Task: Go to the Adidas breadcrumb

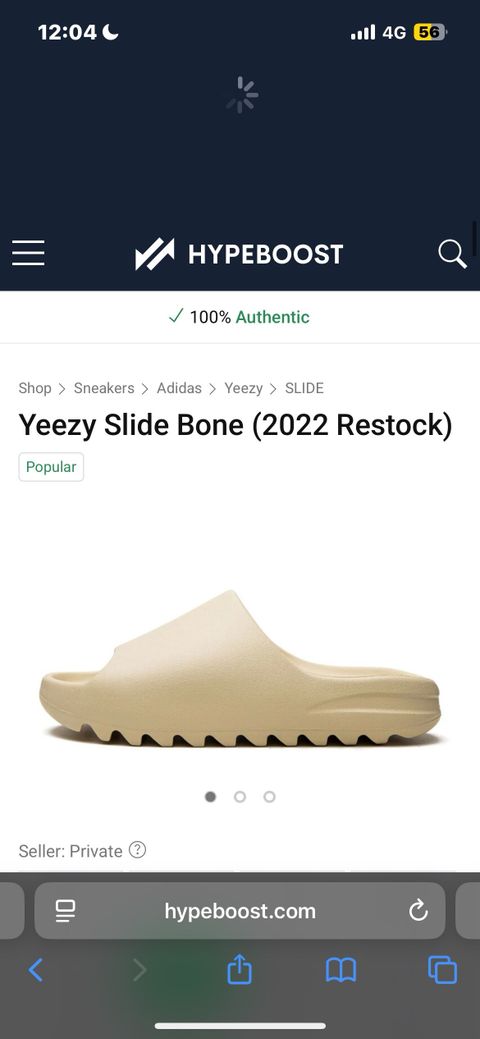Action: click(179, 388)
